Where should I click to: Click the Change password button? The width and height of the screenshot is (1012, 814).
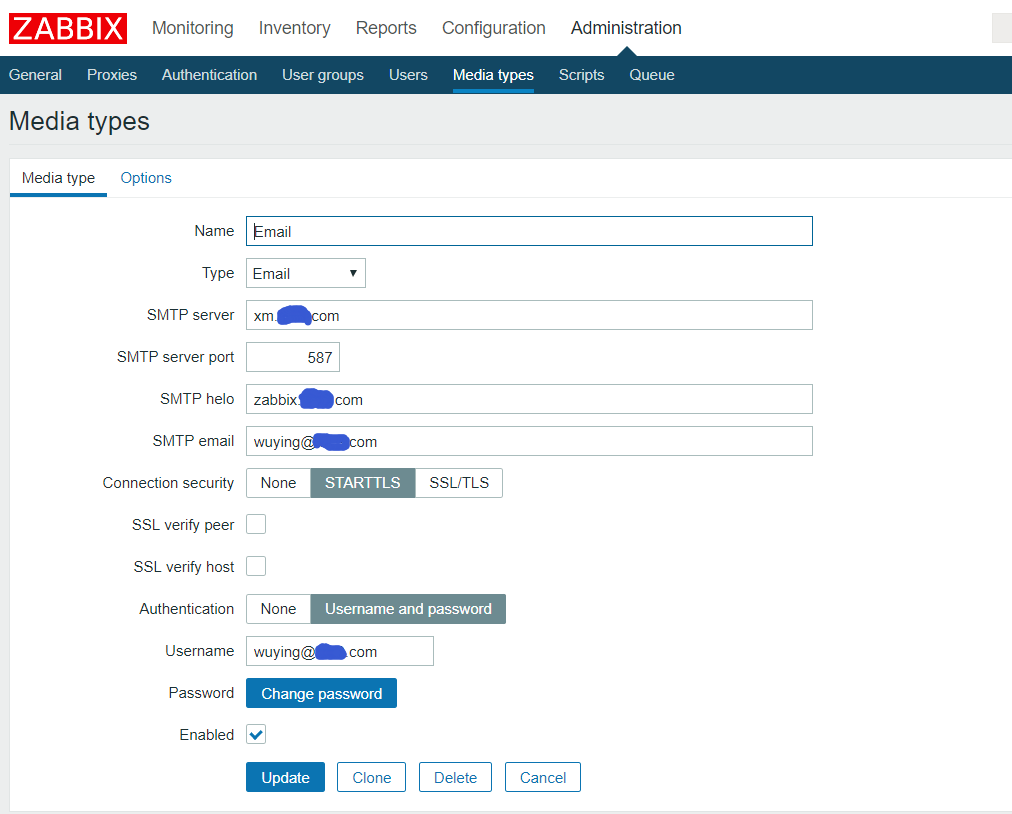[x=321, y=693]
